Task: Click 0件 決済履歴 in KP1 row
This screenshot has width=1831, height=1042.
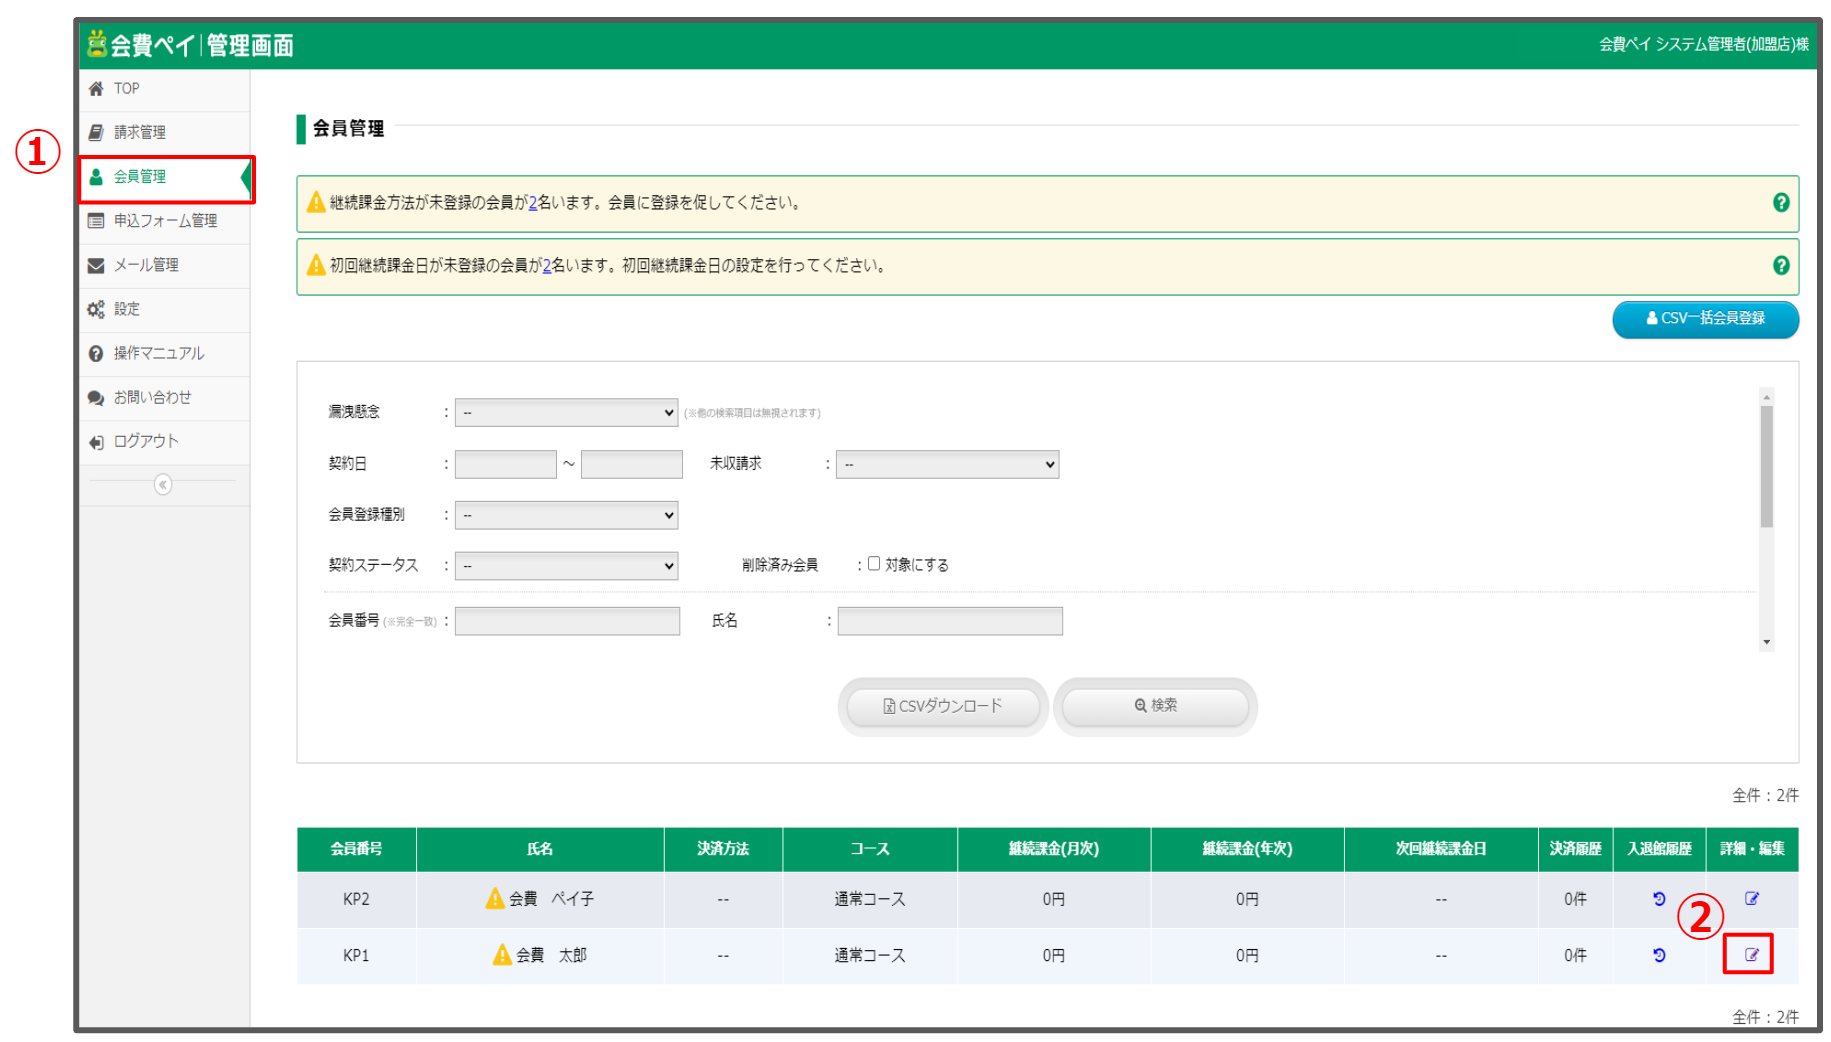Action: [x=1575, y=955]
